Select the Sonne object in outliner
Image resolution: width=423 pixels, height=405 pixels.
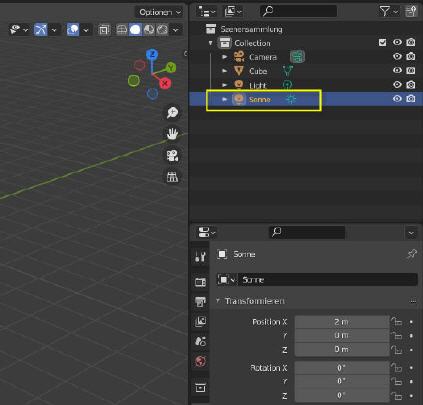(260, 99)
